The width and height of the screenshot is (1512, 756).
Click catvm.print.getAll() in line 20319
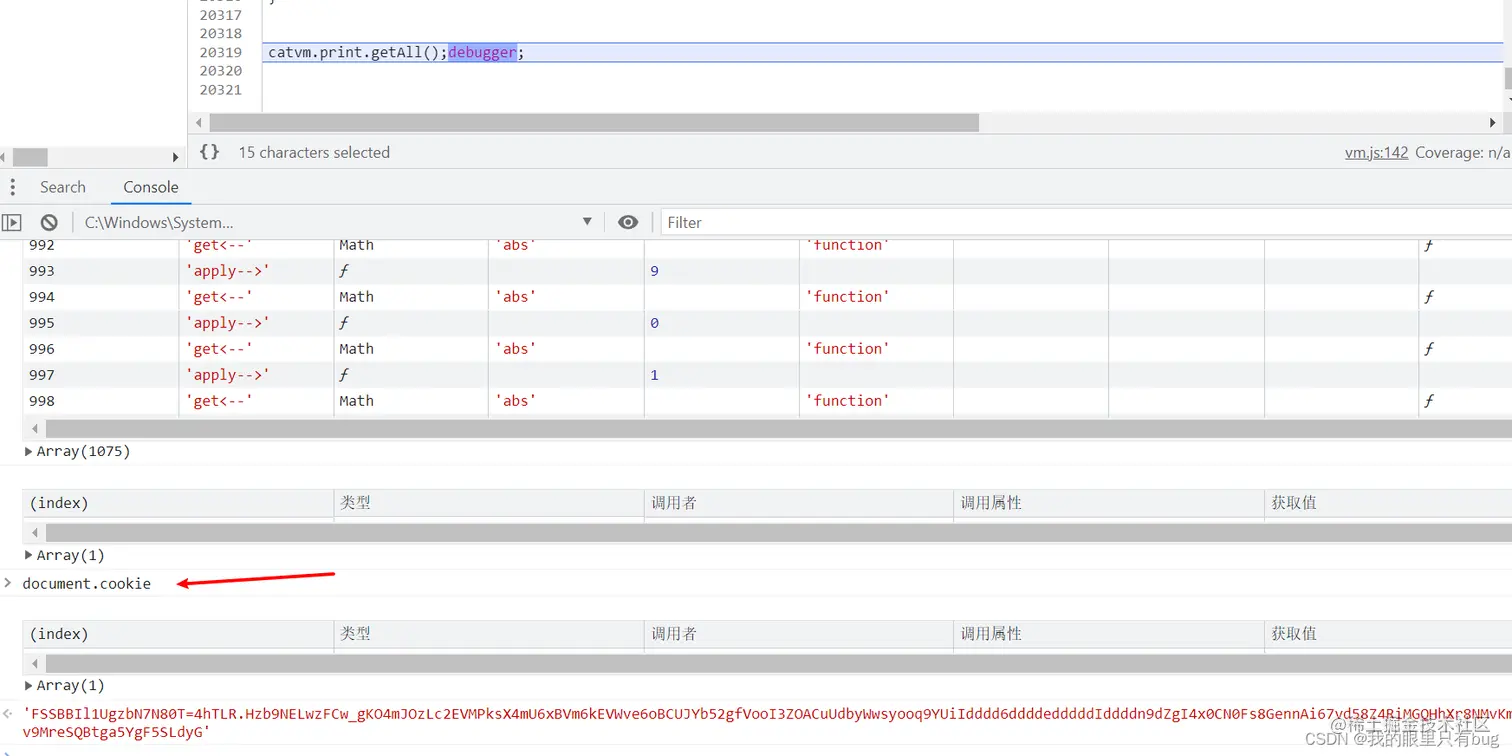pyautogui.click(x=354, y=52)
